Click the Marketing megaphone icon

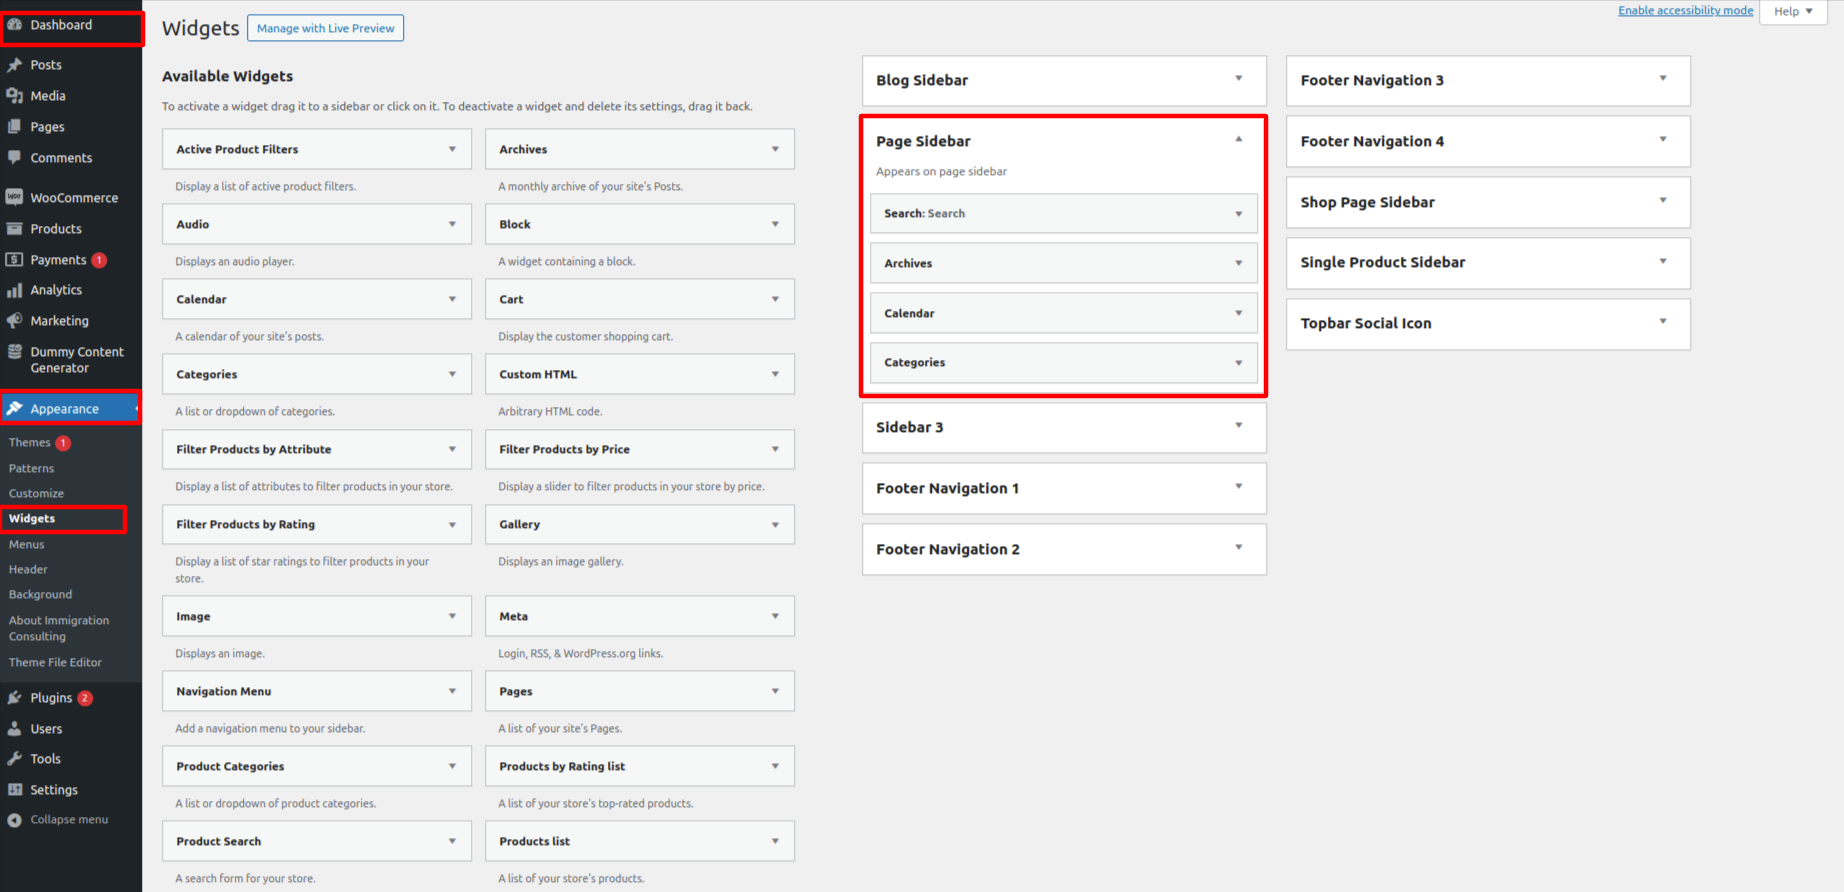[x=14, y=321]
